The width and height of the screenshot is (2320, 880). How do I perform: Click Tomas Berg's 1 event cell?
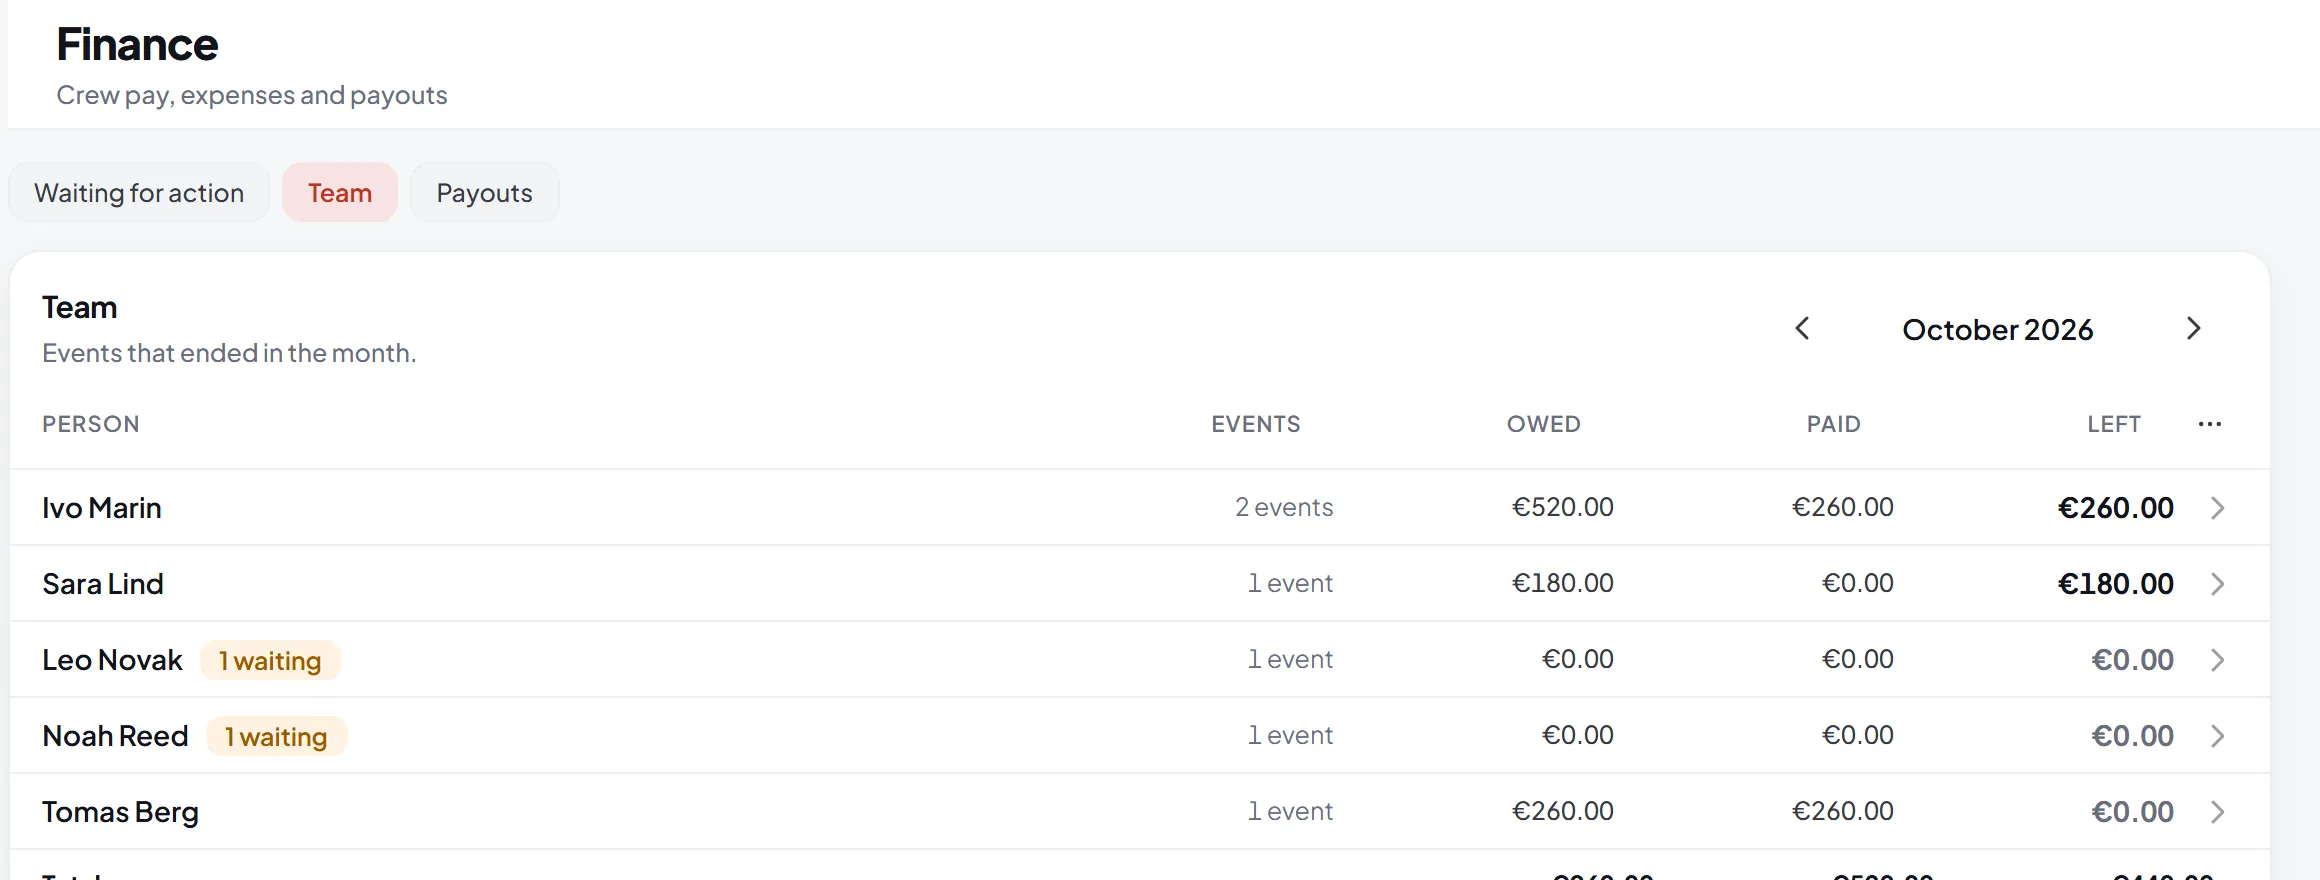pos(1290,811)
